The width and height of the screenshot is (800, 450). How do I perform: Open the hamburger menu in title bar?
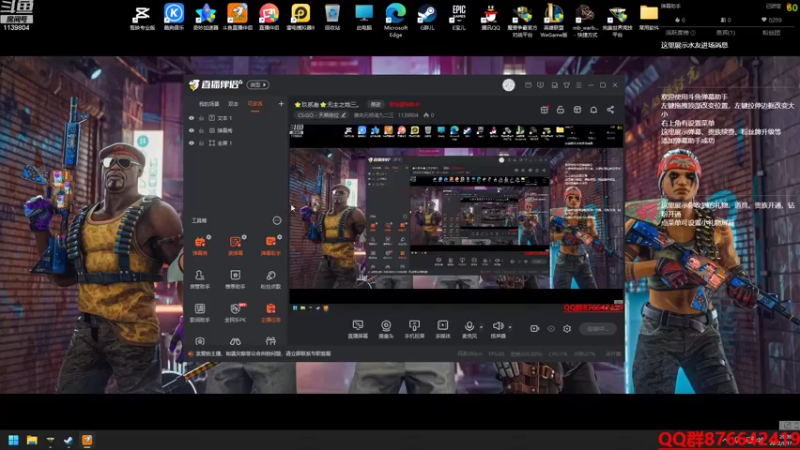pyautogui.click(x=579, y=85)
